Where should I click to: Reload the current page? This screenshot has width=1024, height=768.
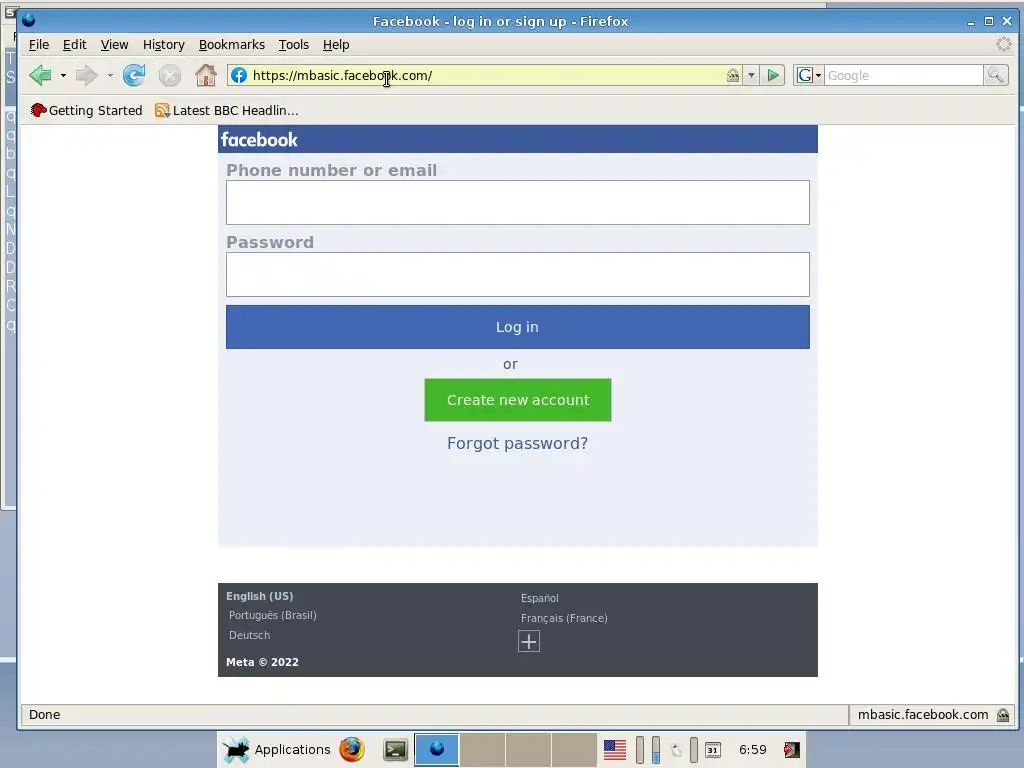(134, 75)
